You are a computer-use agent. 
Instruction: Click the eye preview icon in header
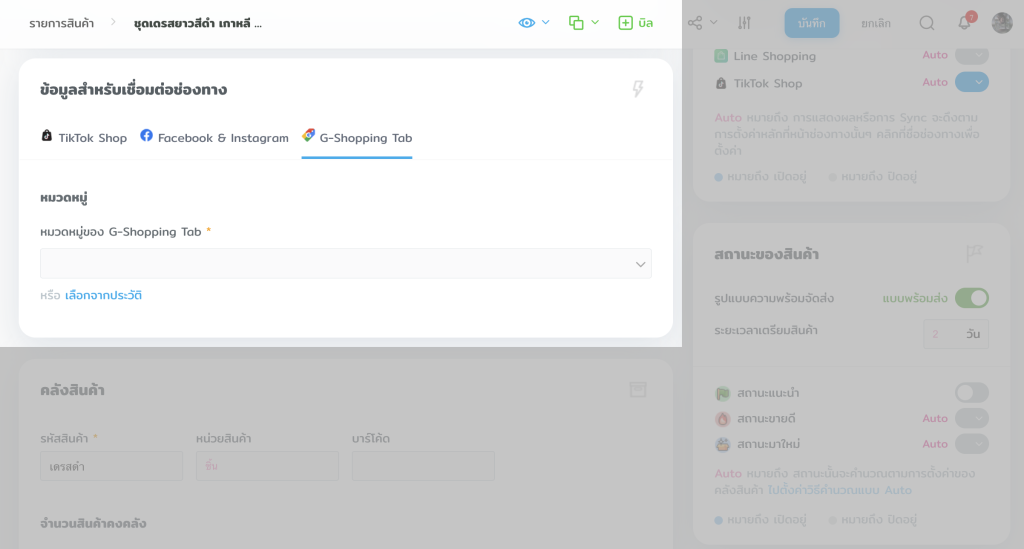(x=527, y=22)
